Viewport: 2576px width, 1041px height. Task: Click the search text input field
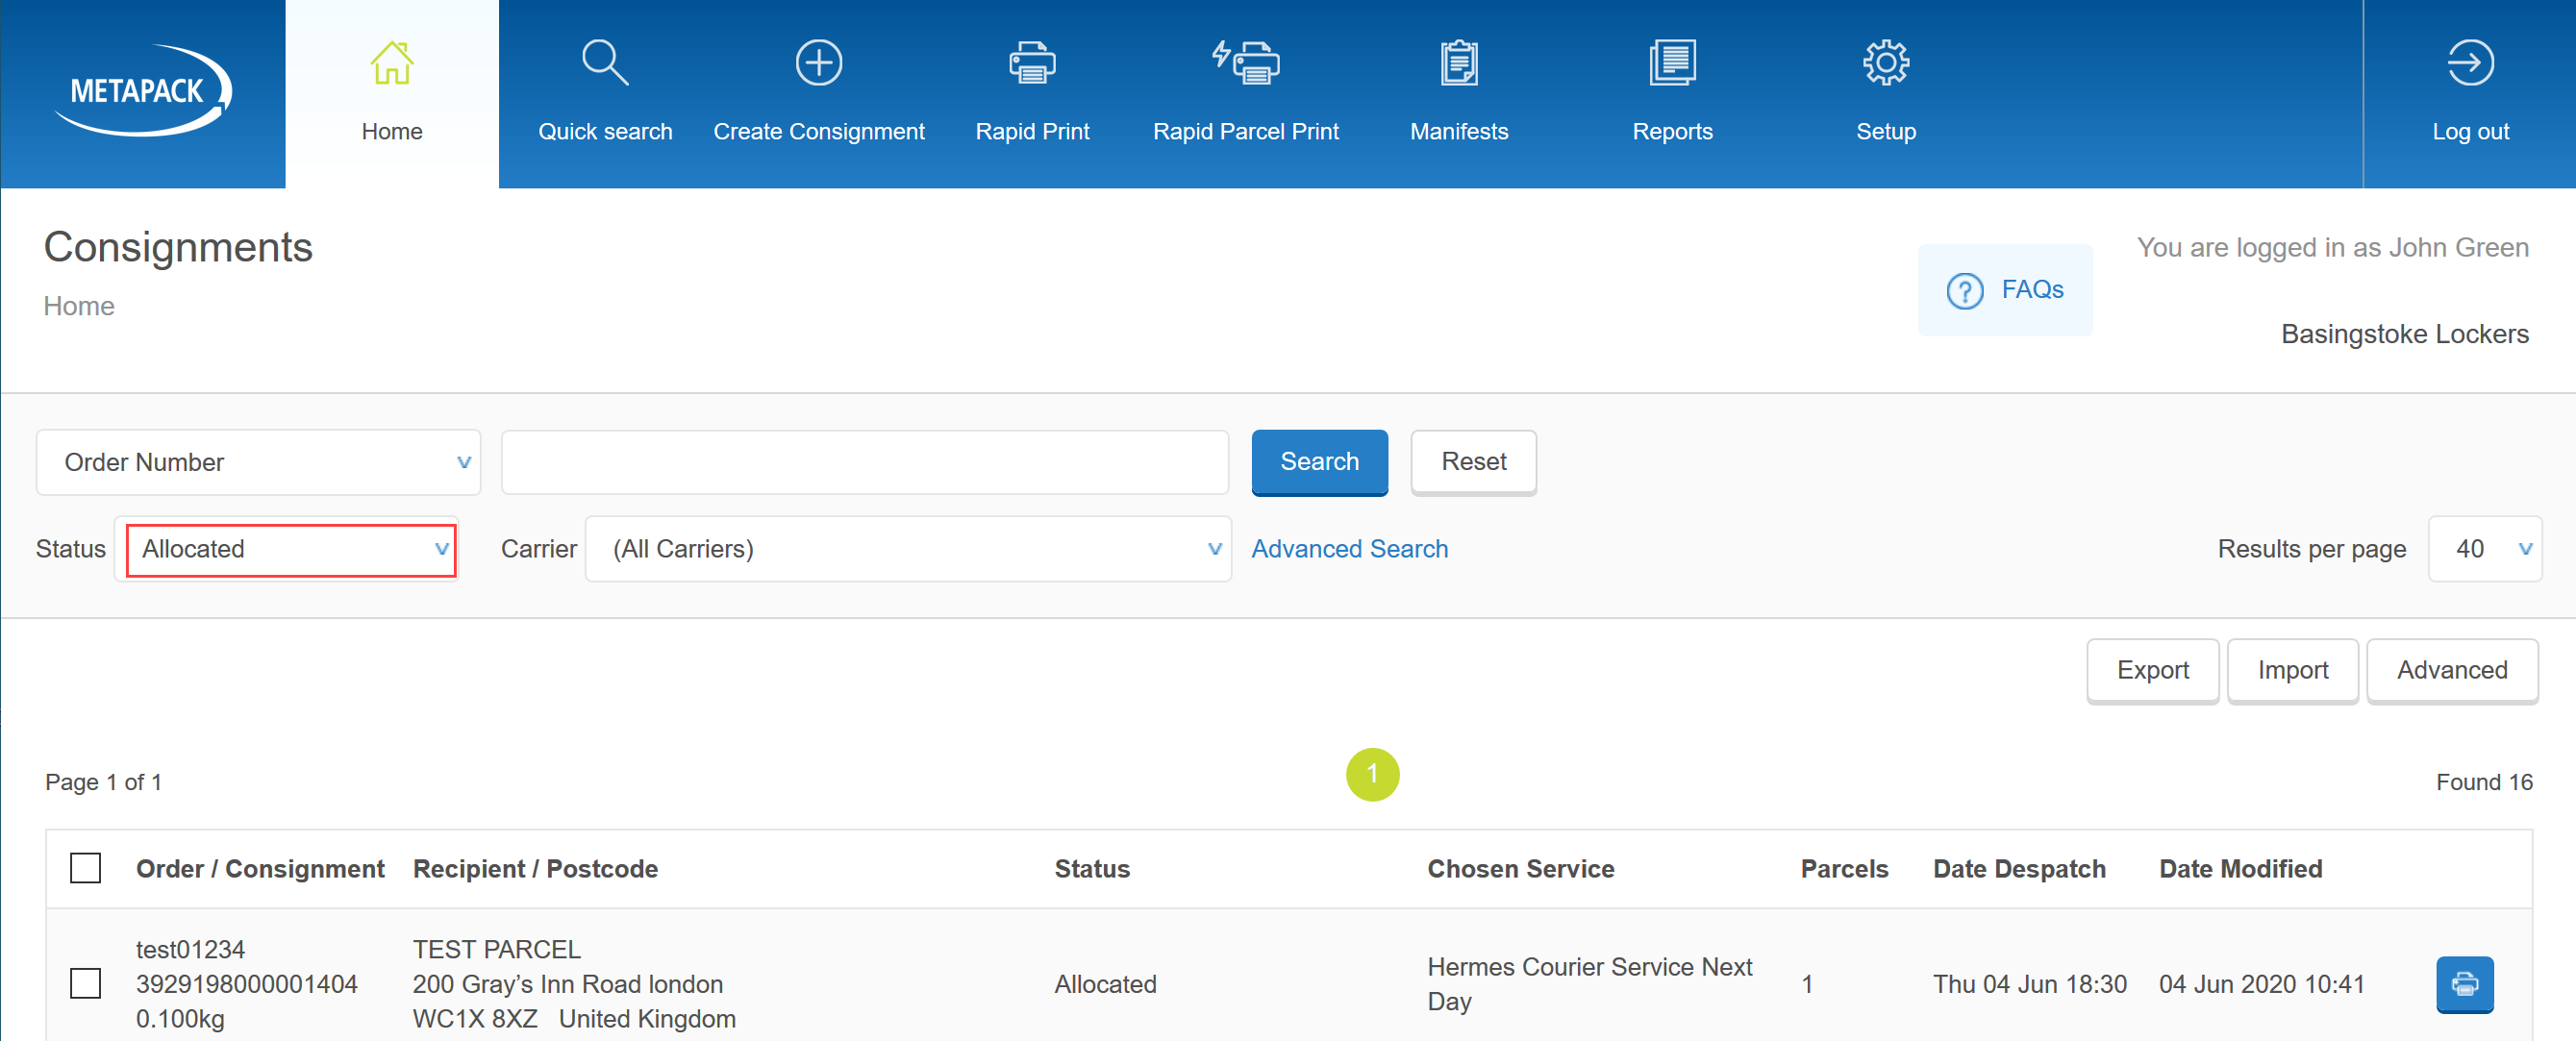864,462
